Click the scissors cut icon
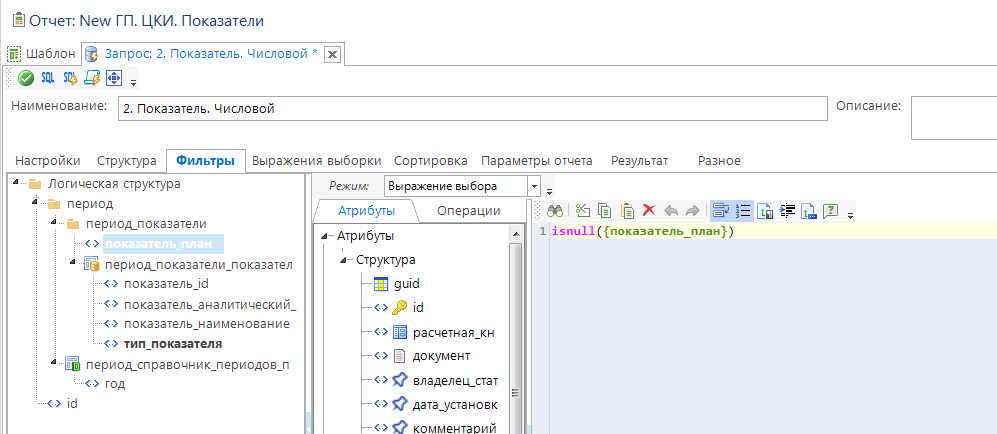 [583, 211]
